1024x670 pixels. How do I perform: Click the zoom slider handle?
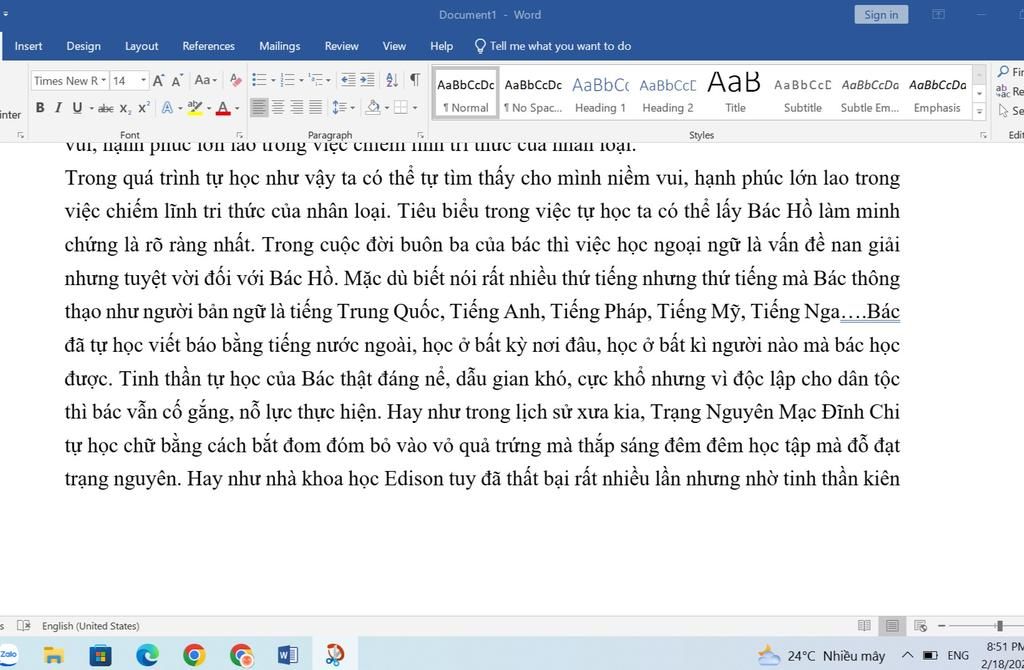(1000, 626)
